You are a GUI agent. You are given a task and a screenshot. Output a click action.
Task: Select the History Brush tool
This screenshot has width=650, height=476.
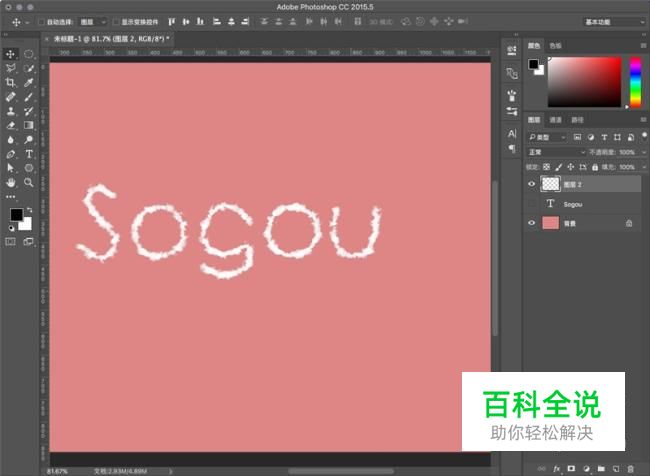coord(29,111)
